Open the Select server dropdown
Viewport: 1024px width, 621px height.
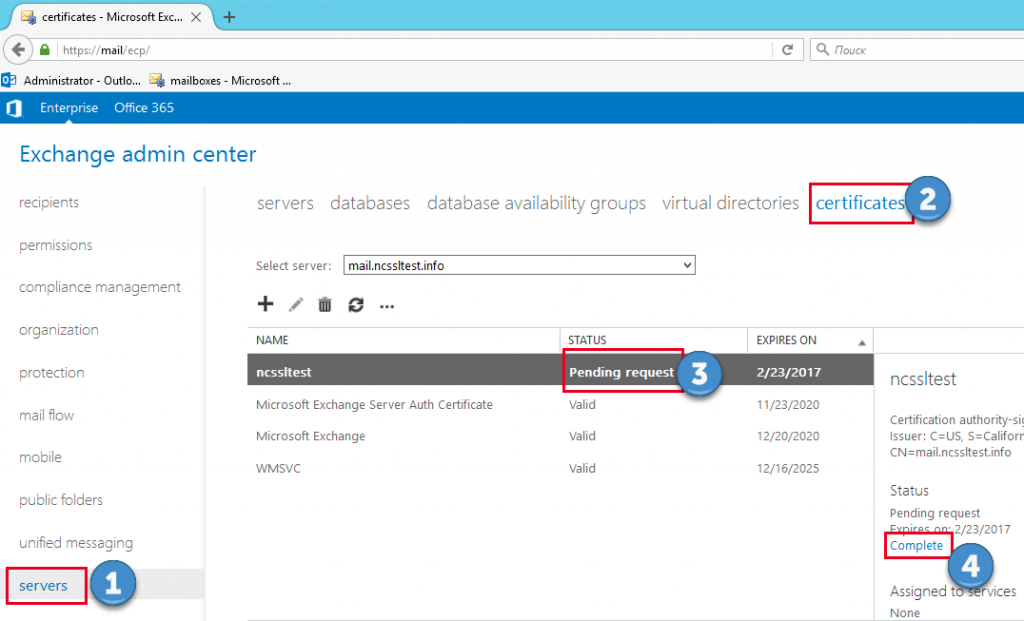click(519, 265)
